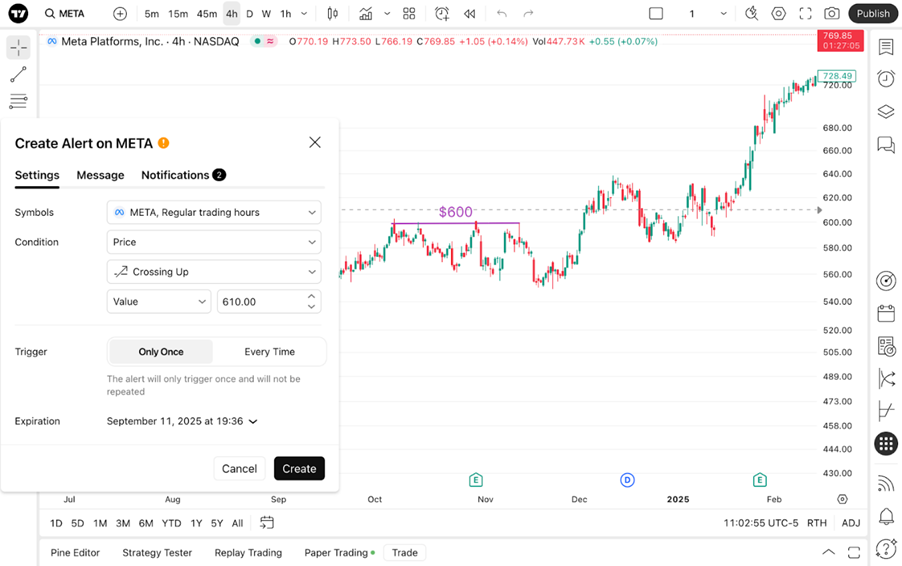Click the Publish button

[x=873, y=13]
